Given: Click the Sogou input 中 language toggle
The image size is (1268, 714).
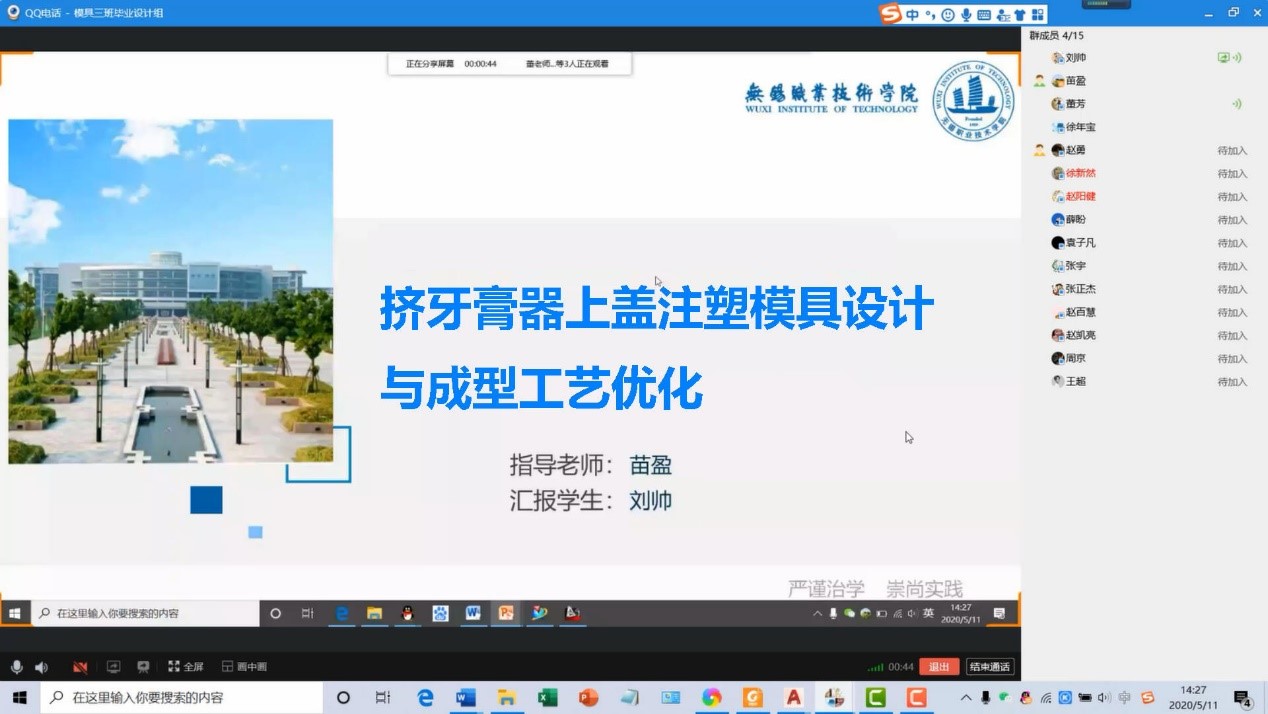Looking at the screenshot, I should click(912, 14).
